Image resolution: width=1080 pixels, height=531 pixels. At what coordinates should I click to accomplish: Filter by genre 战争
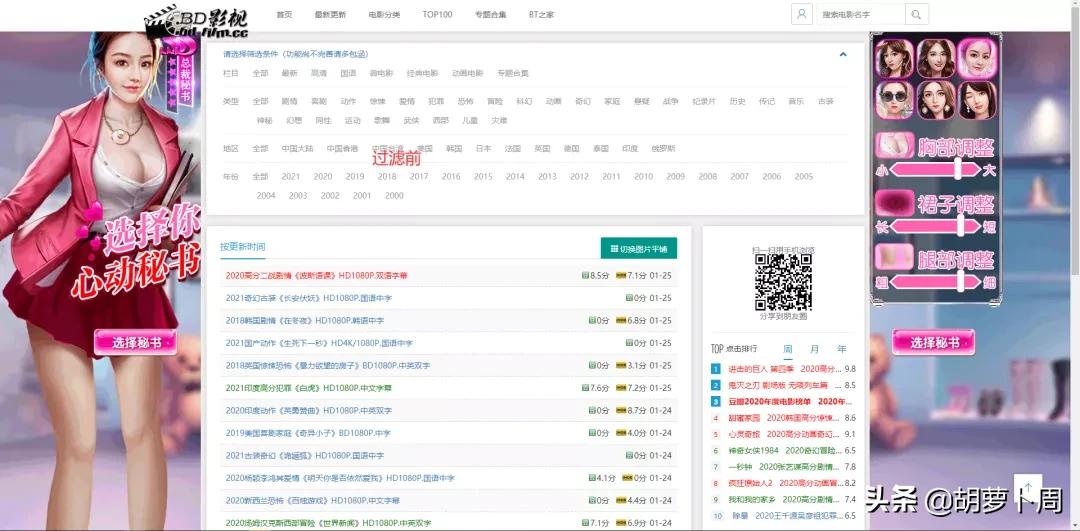(x=671, y=101)
